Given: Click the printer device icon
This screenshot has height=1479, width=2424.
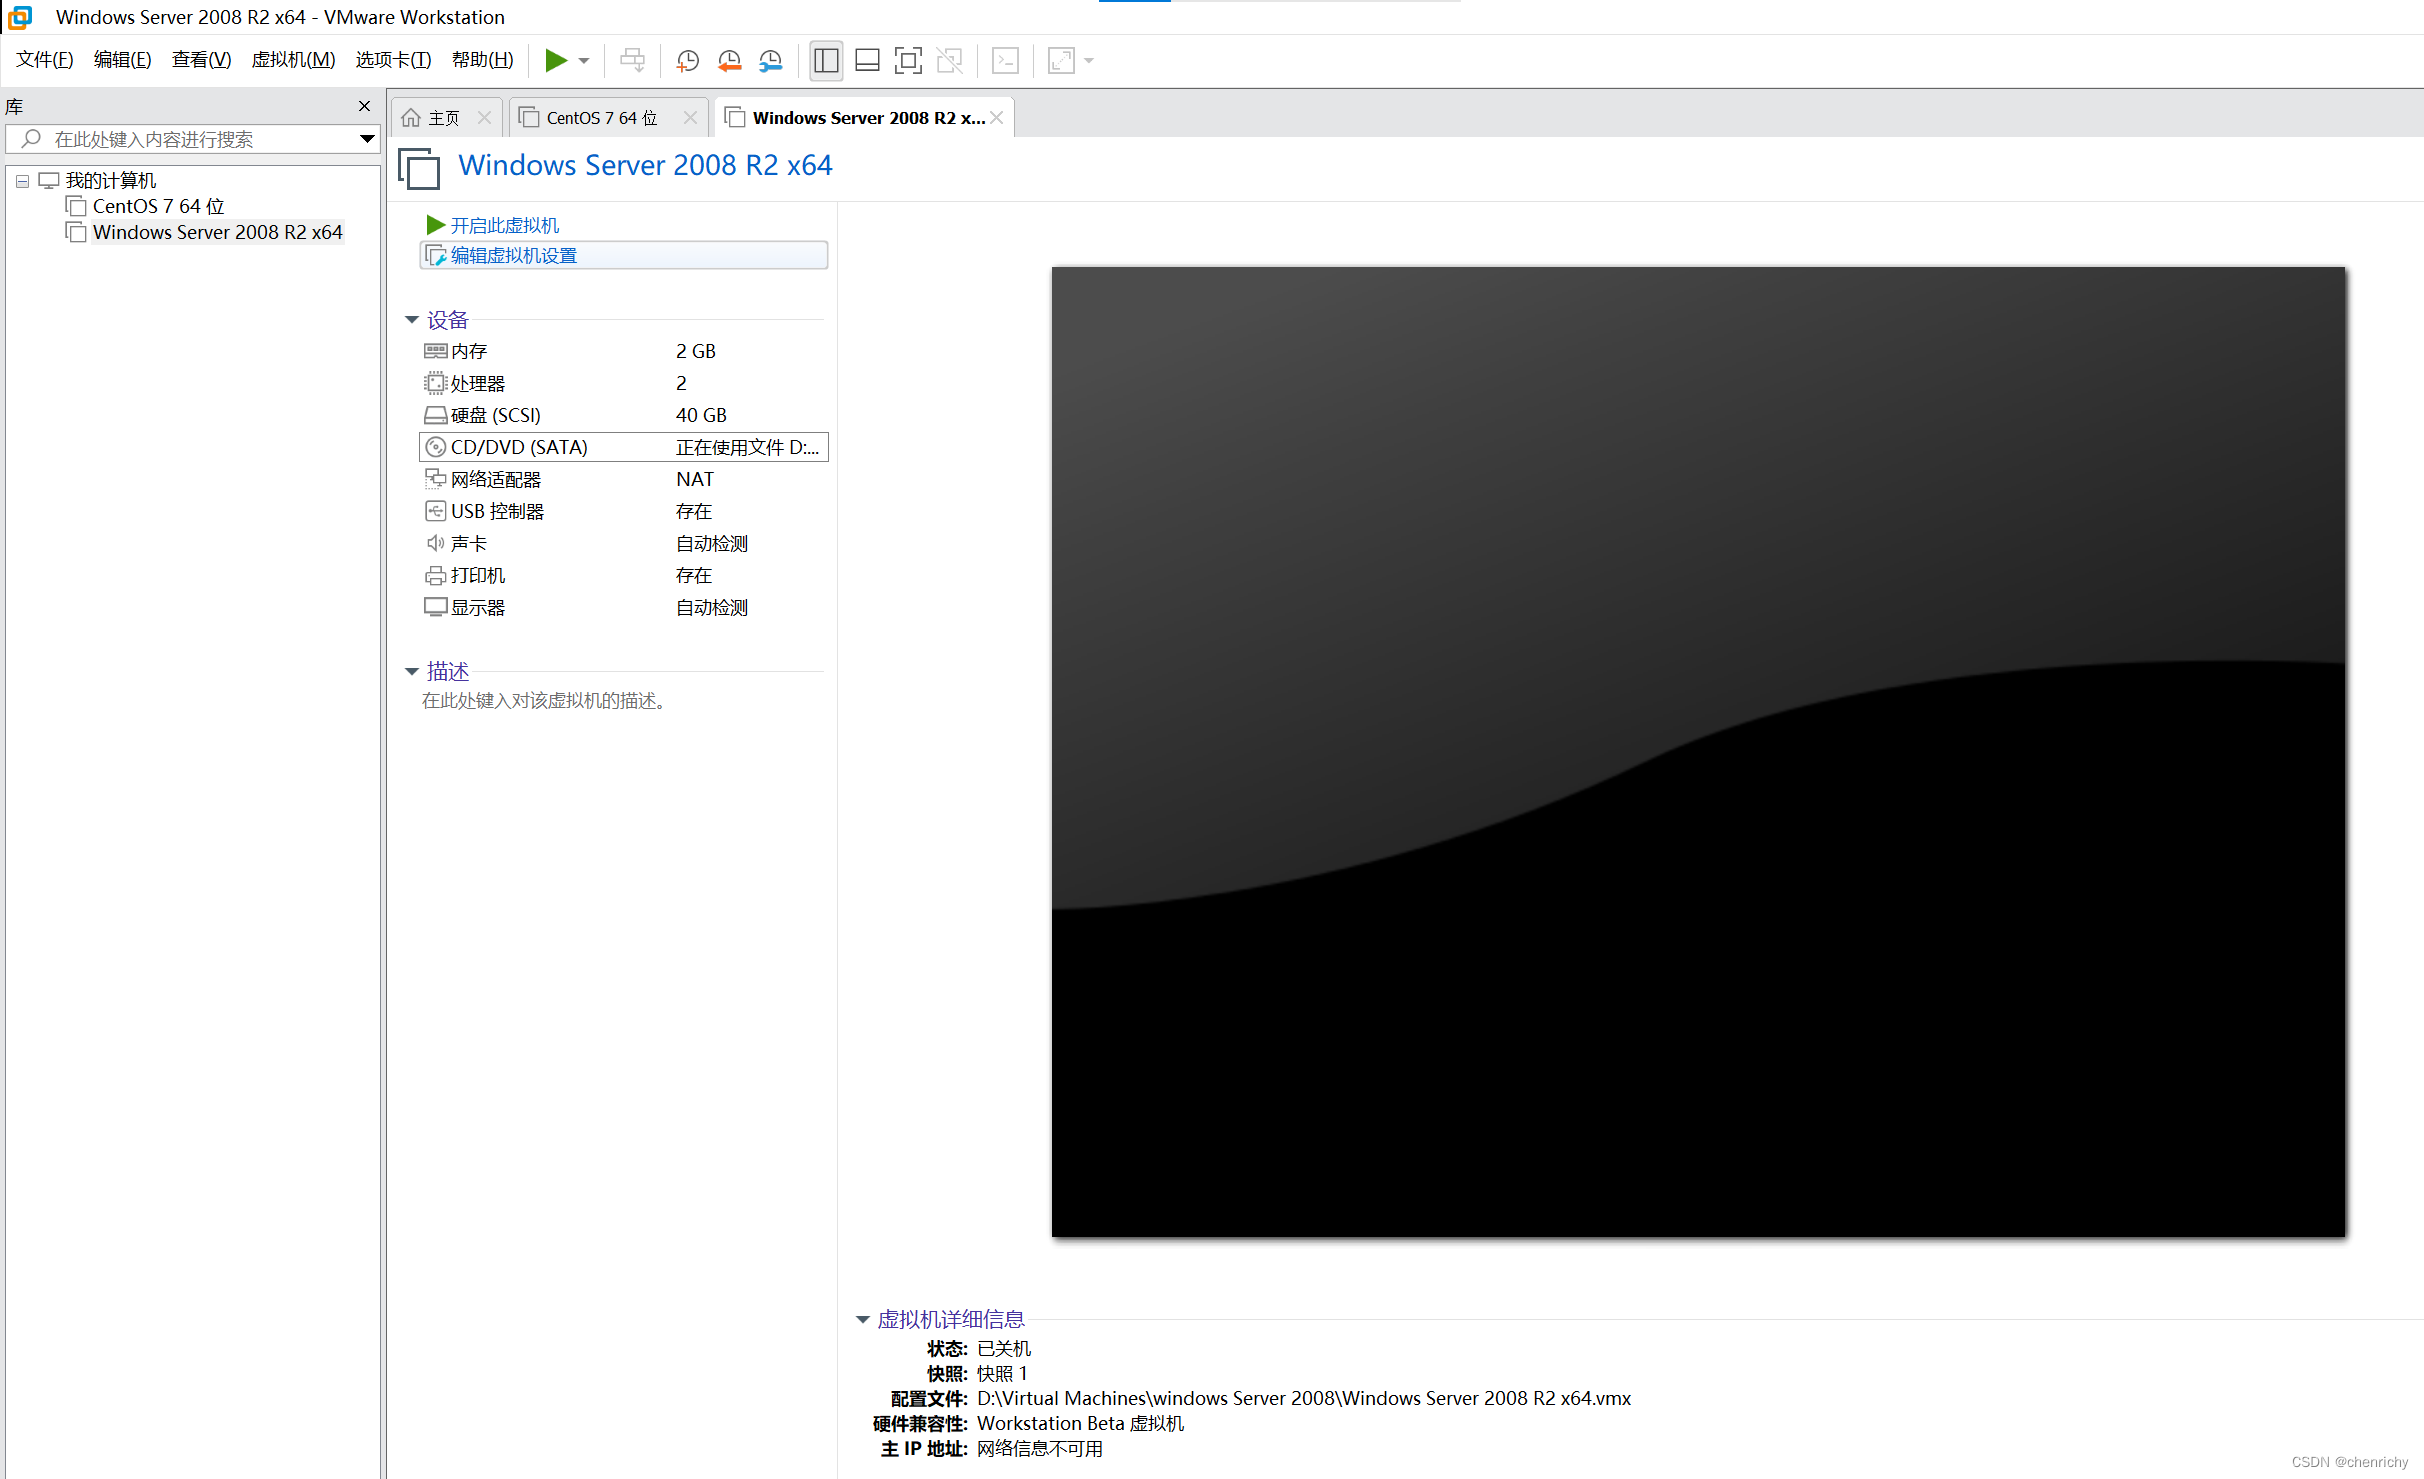Looking at the screenshot, I should (435, 575).
